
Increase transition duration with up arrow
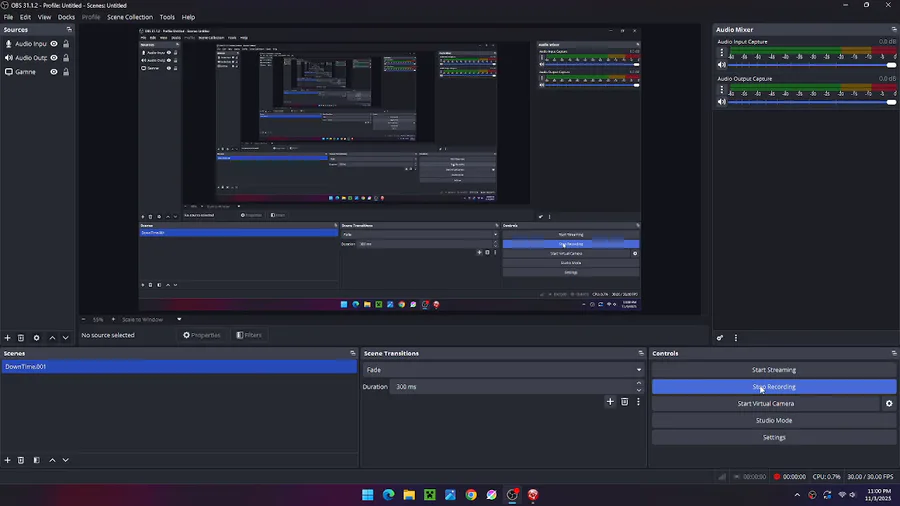[x=639, y=383]
